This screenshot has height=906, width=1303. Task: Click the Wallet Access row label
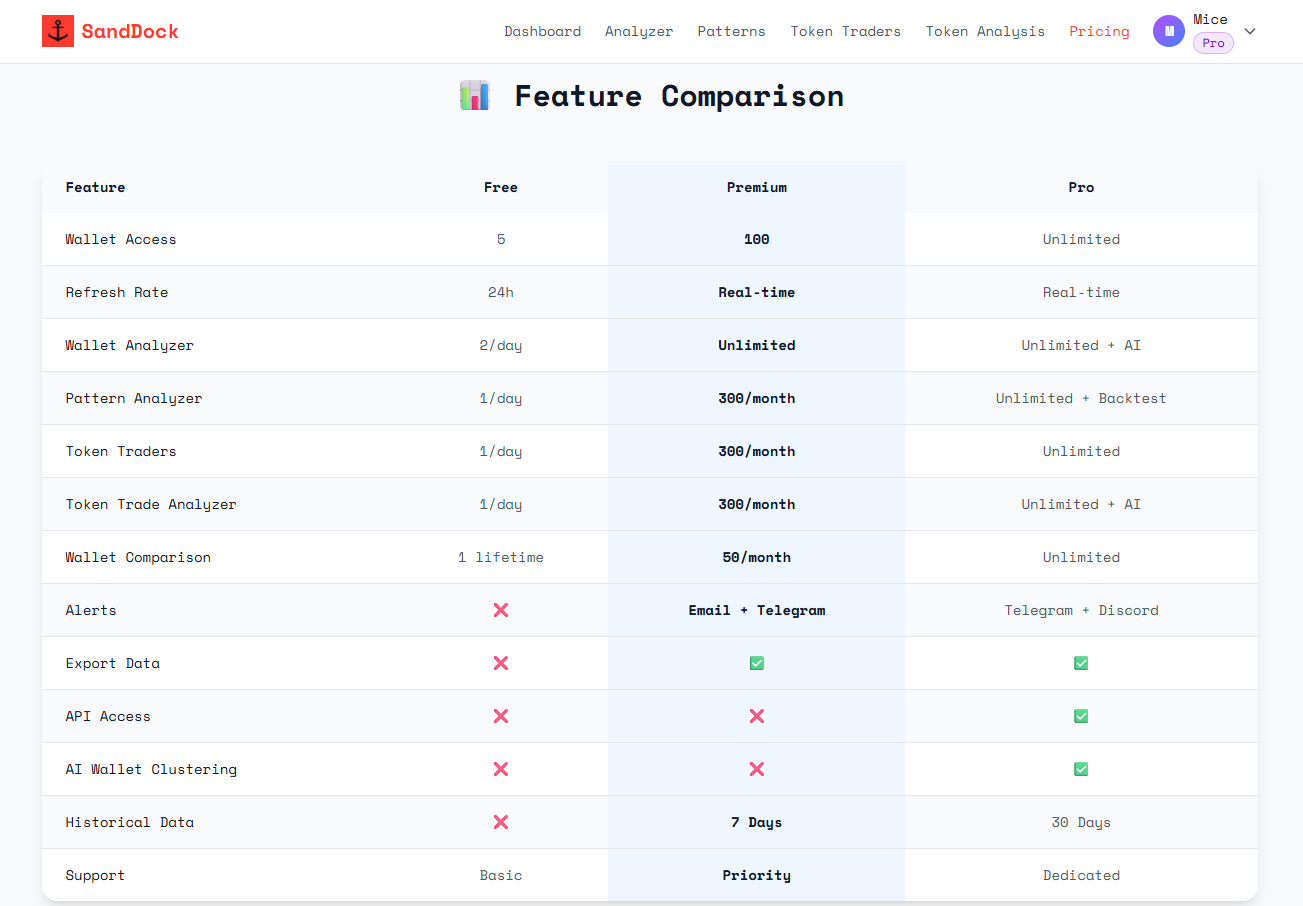click(x=121, y=239)
